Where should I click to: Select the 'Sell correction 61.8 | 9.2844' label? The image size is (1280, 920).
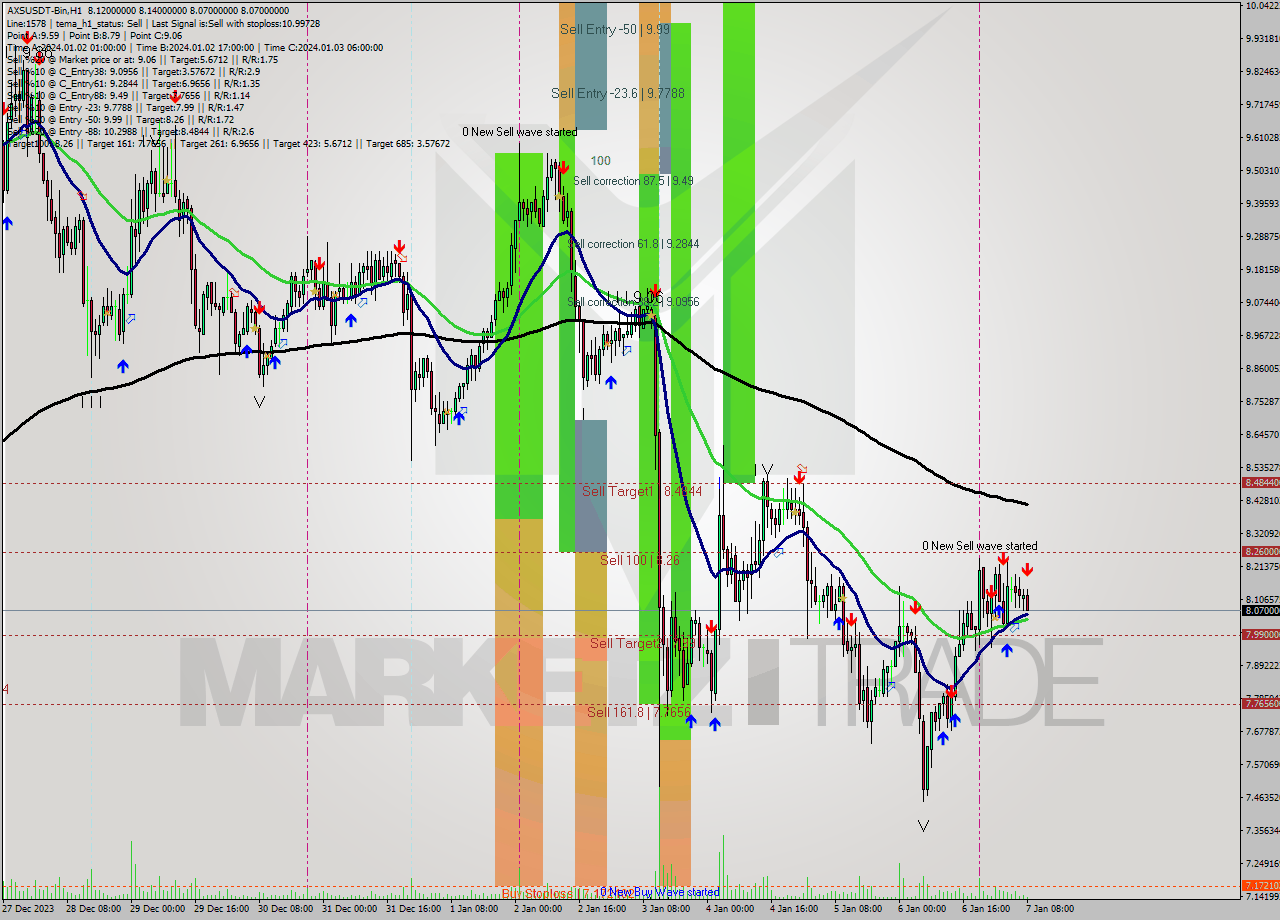point(633,244)
